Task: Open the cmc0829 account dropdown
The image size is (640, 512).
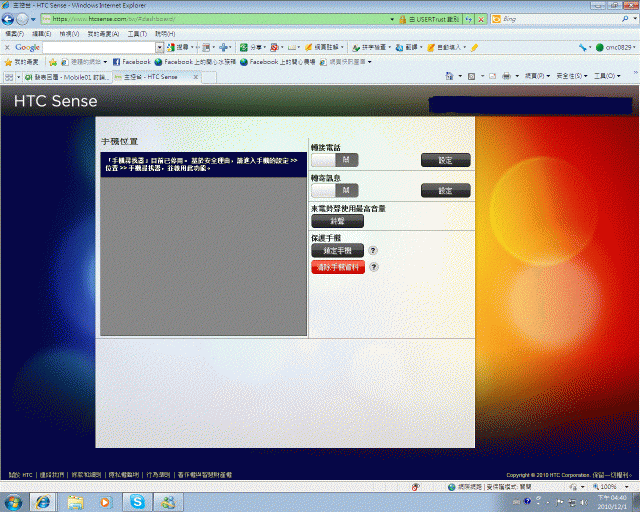Action: (x=616, y=47)
